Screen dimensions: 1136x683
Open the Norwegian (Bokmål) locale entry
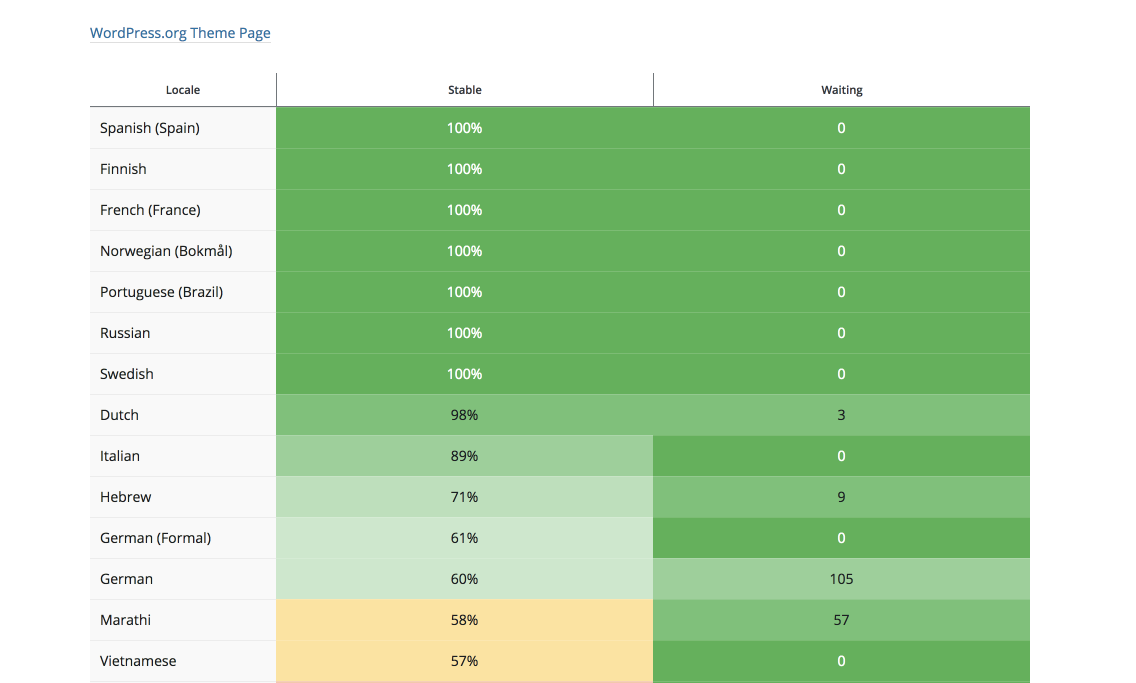(x=166, y=251)
